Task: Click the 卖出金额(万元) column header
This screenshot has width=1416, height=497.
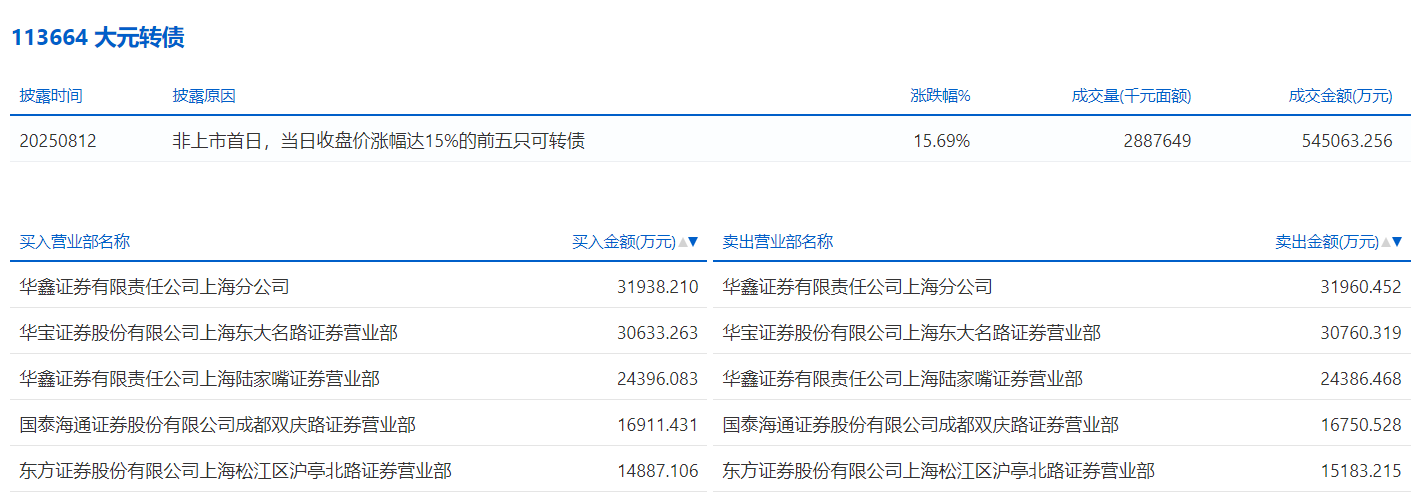Action: (1326, 242)
